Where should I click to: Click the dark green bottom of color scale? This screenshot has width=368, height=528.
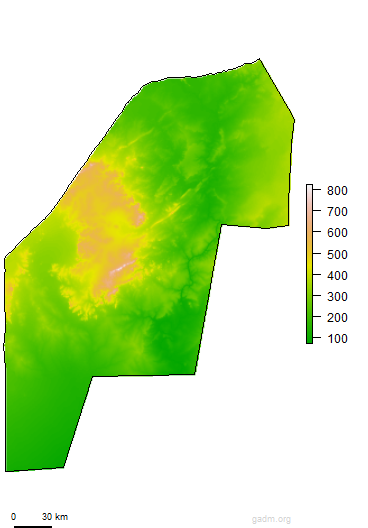click(309, 339)
